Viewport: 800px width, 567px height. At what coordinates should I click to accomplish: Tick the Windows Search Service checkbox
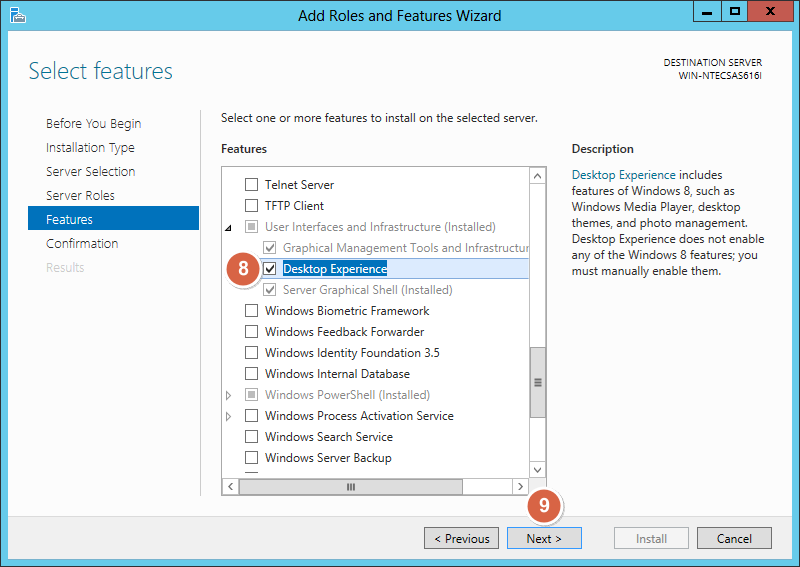[252, 436]
